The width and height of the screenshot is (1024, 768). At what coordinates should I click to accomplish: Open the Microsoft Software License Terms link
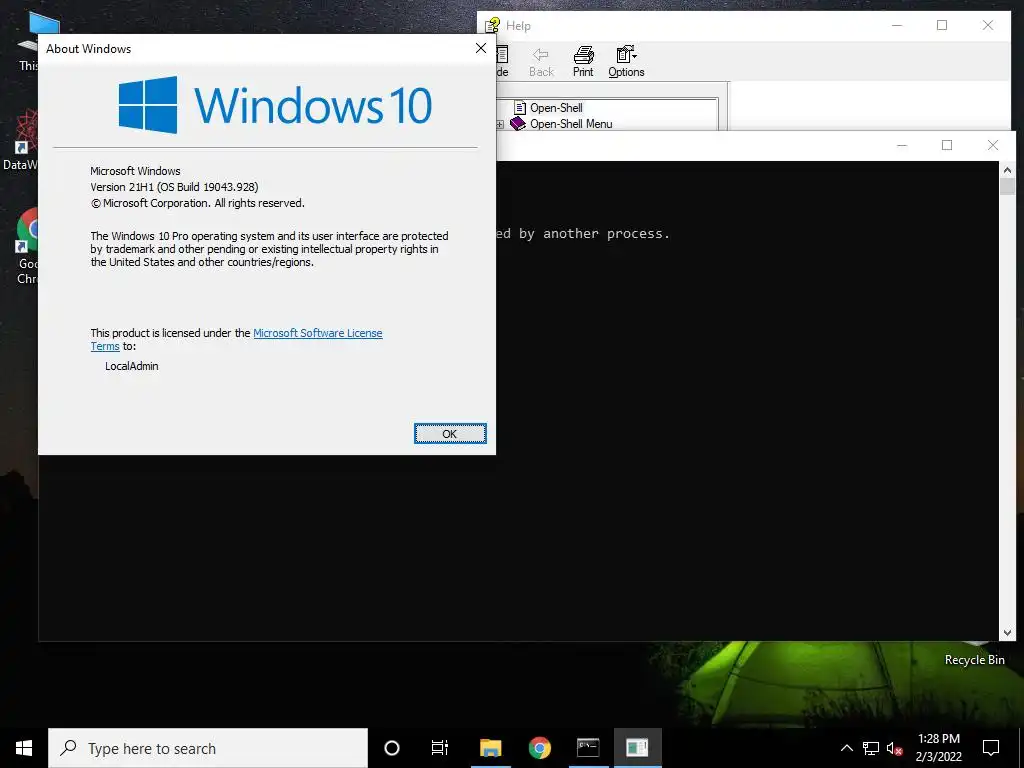317,333
